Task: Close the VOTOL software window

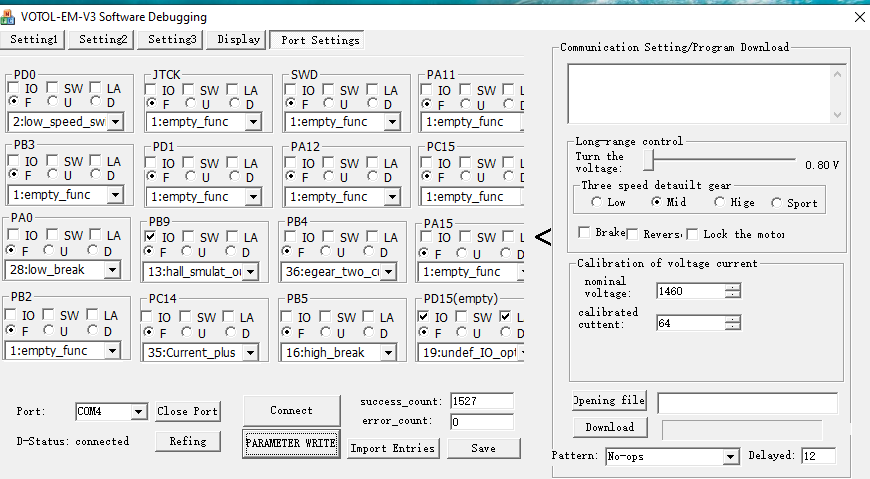Action: [x=858, y=17]
